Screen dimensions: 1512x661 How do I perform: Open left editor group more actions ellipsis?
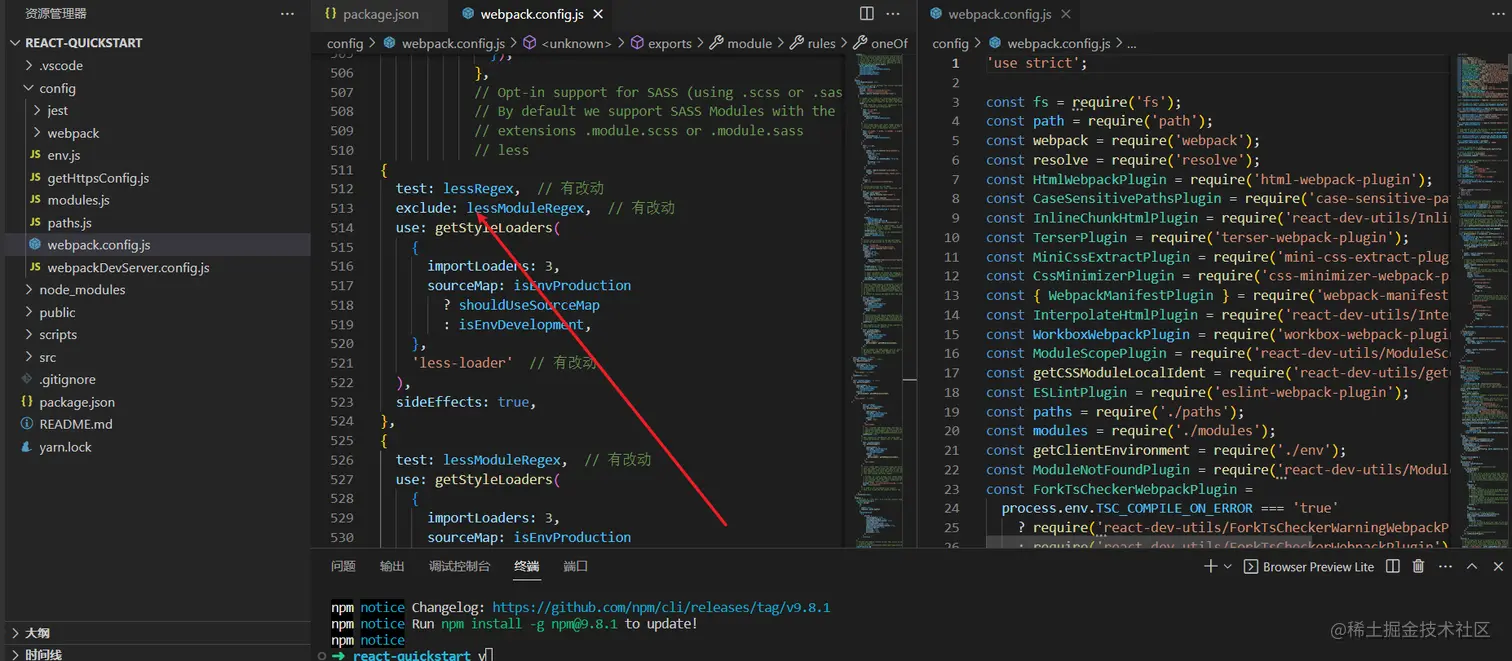(895, 14)
